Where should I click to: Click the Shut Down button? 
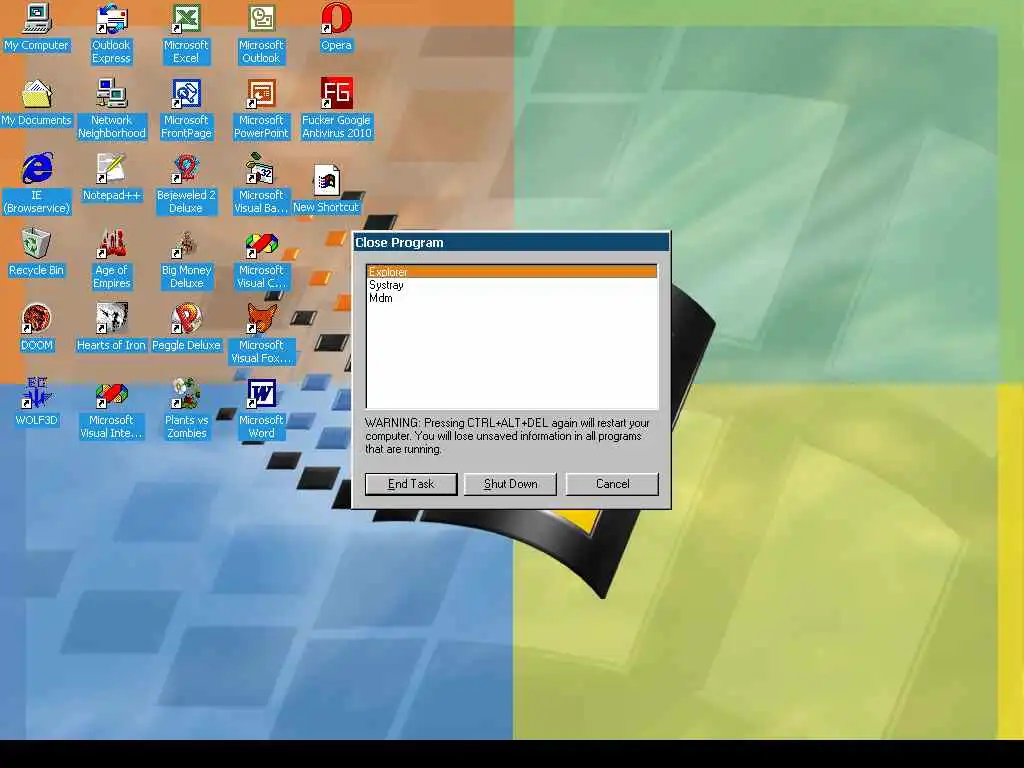(x=510, y=484)
